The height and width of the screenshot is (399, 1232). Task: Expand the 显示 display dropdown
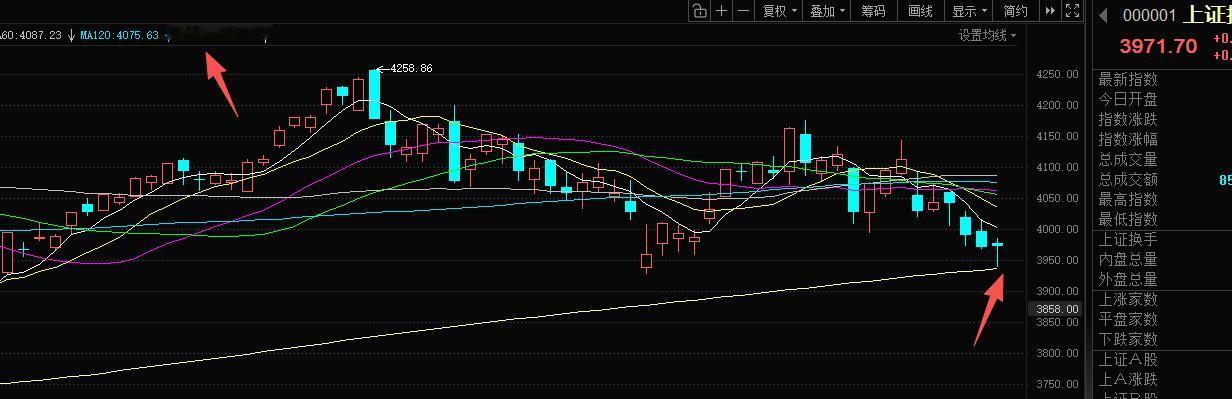[x=969, y=11]
